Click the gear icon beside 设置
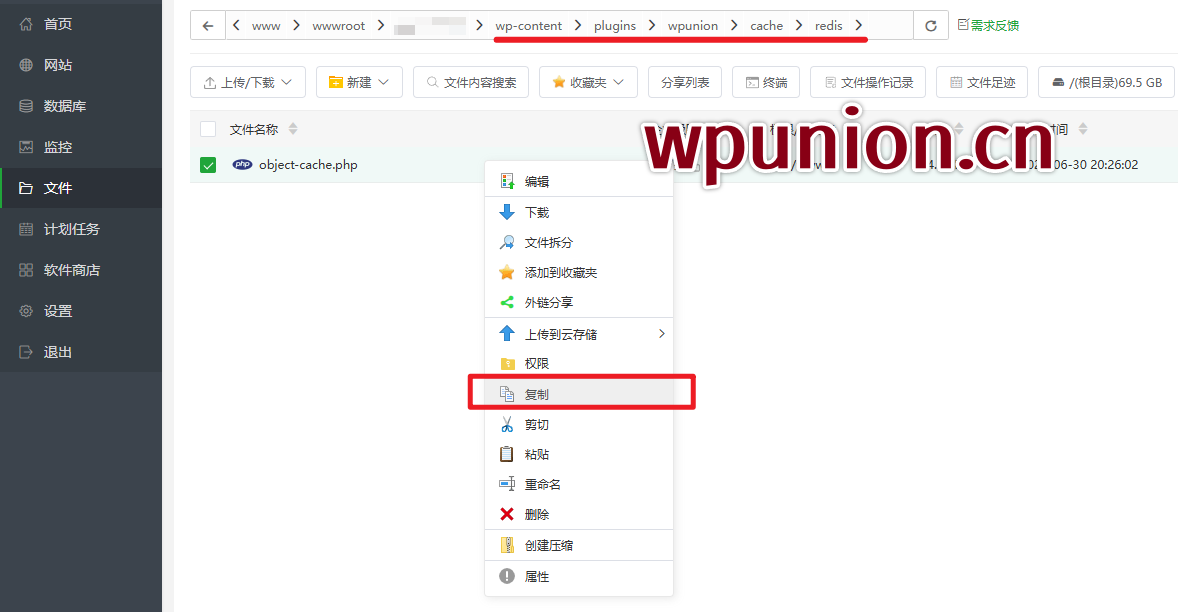 [x=26, y=311]
